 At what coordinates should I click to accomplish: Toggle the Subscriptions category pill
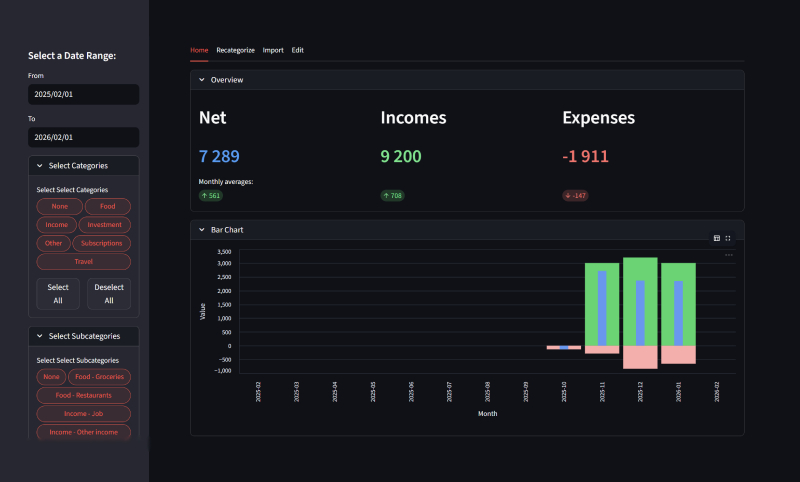click(x=102, y=243)
